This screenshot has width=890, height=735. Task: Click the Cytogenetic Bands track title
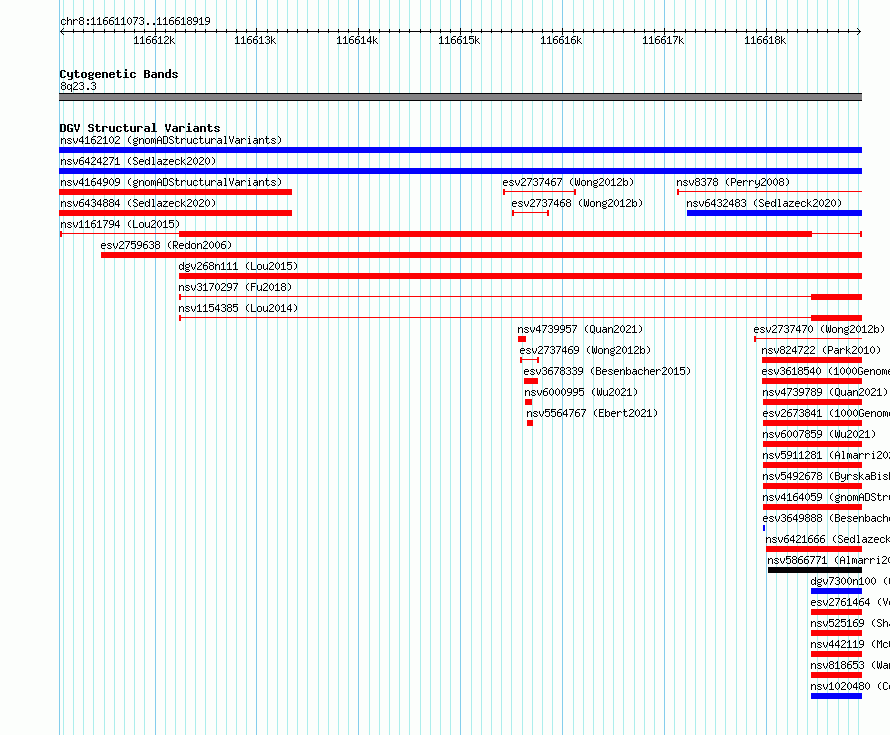119,74
